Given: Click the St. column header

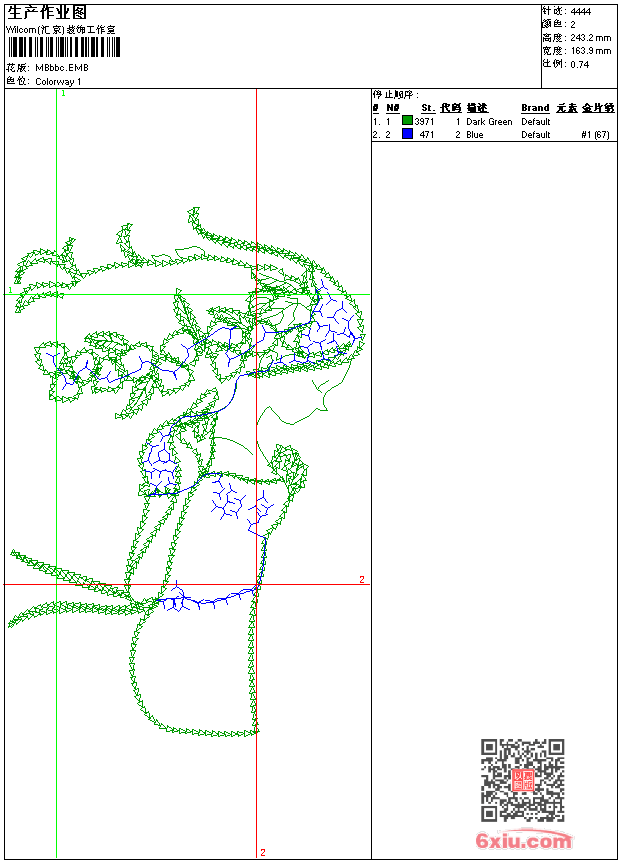Looking at the screenshot, I should (x=427, y=108).
